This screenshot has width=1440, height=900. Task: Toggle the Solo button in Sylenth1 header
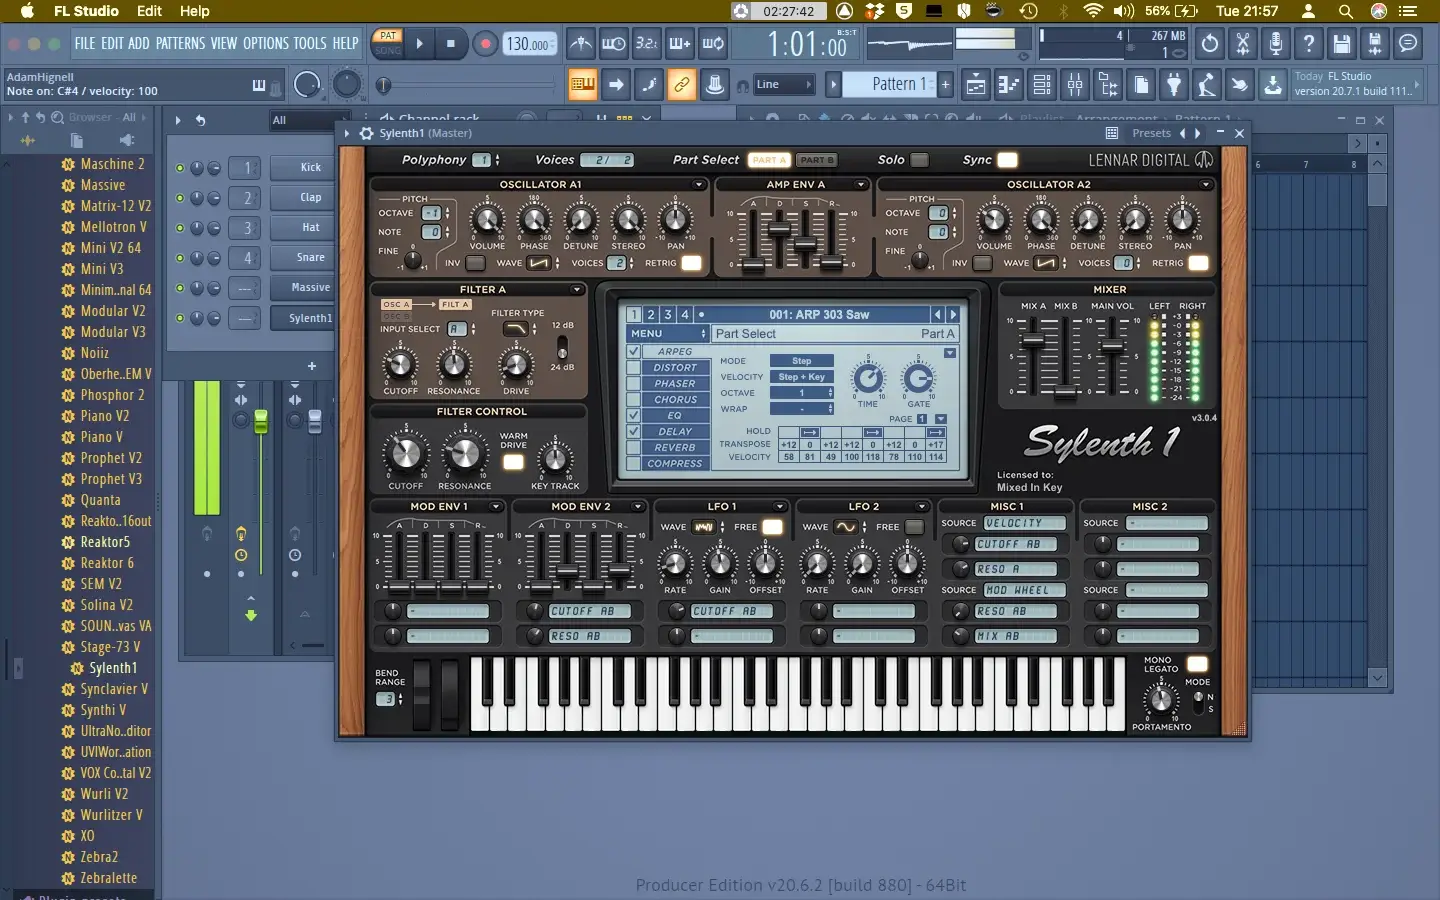point(920,160)
